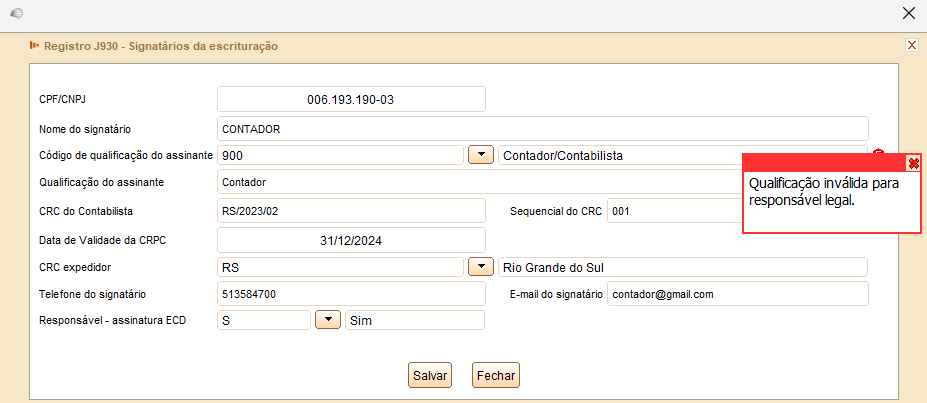The width and height of the screenshot is (927, 403).
Task: Open Responsável - assinatura ECD dropdown
Action: tap(328, 320)
